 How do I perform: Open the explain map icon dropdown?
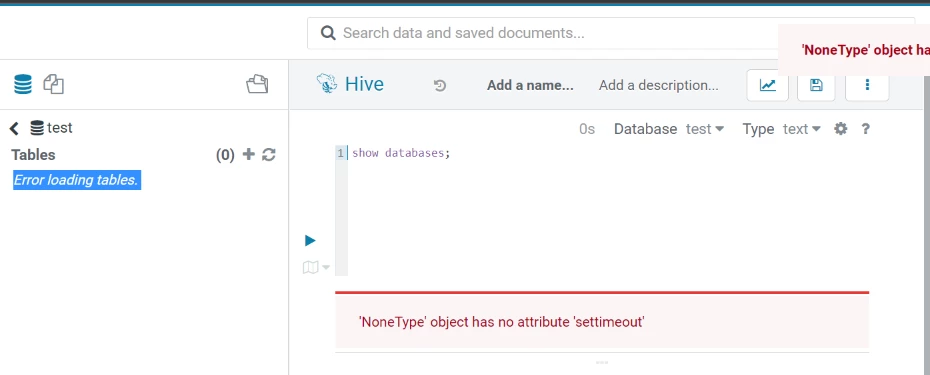316,268
